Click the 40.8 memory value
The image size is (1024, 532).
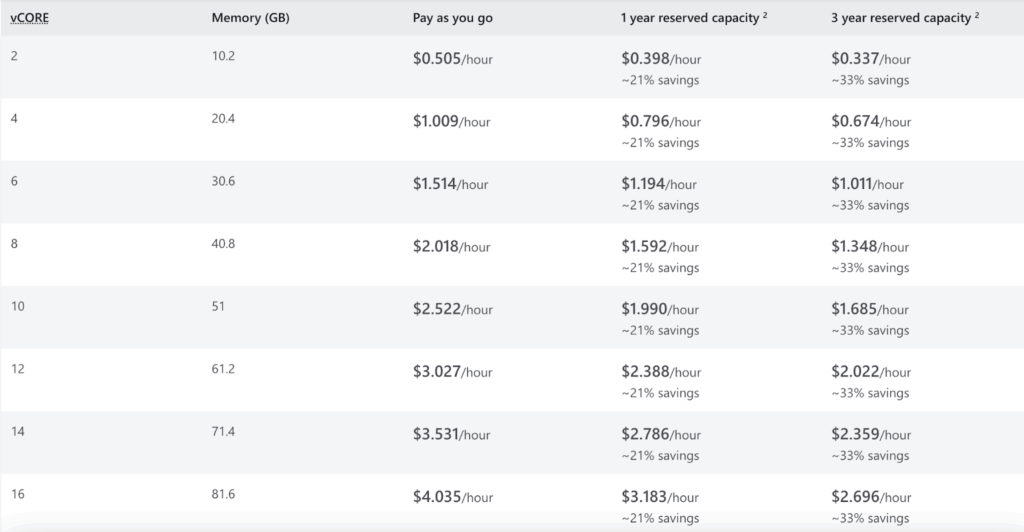click(223, 243)
